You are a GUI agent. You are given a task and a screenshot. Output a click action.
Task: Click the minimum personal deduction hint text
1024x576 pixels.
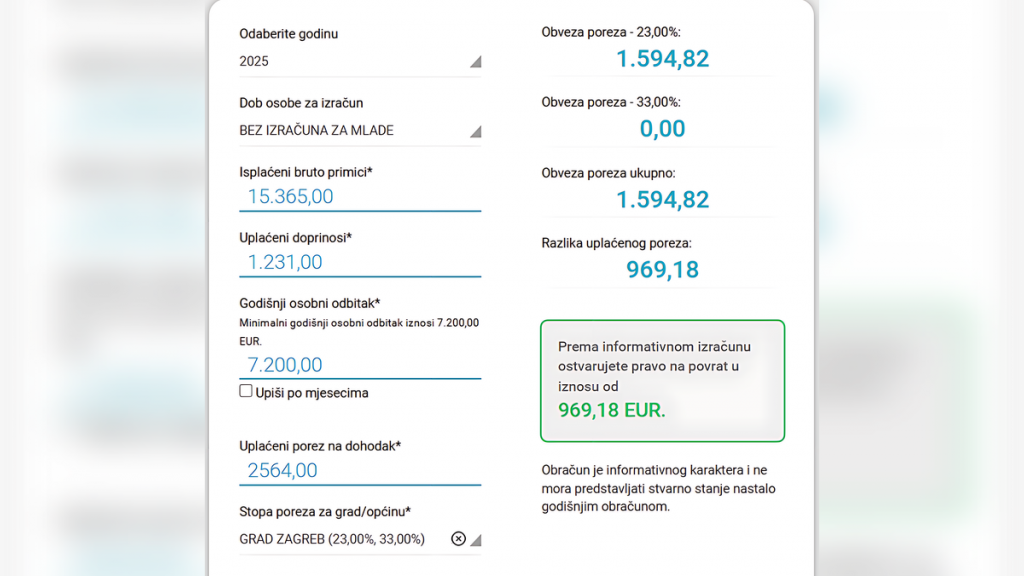(x=359, y=331)
